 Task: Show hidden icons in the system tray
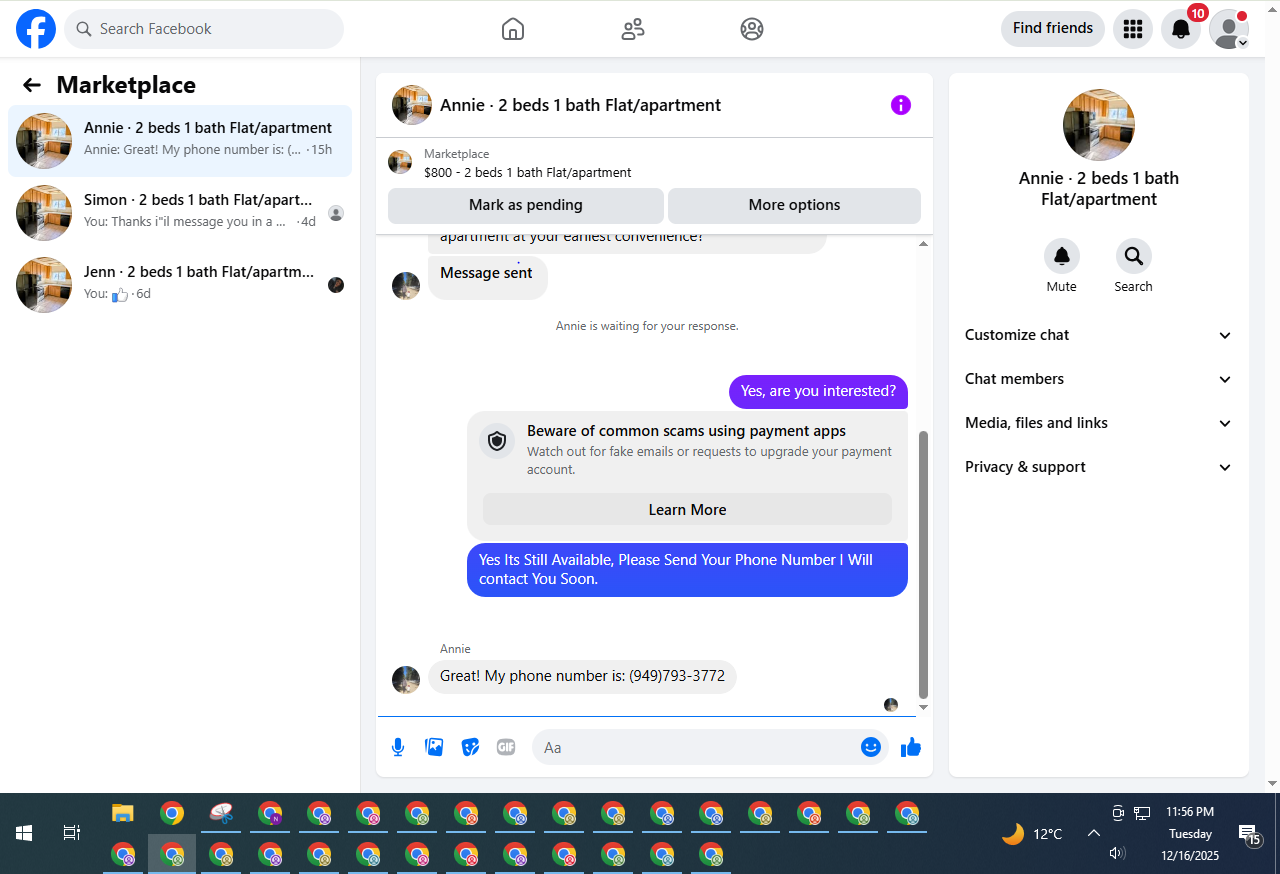[x=1094, y=834]
